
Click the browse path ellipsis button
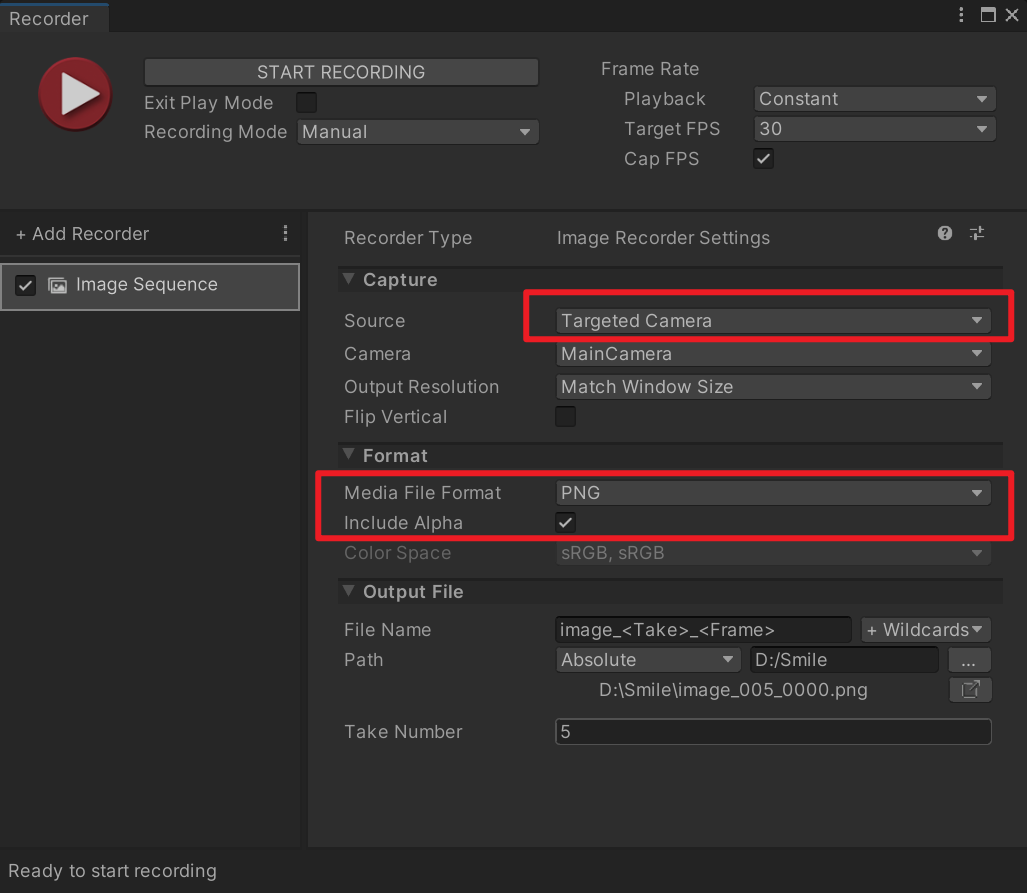coord(969,660)
